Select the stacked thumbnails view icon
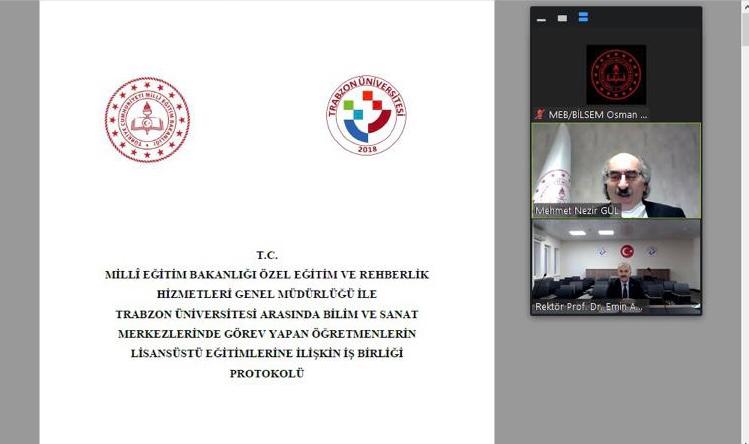749x444 pixels. point(583,18)
